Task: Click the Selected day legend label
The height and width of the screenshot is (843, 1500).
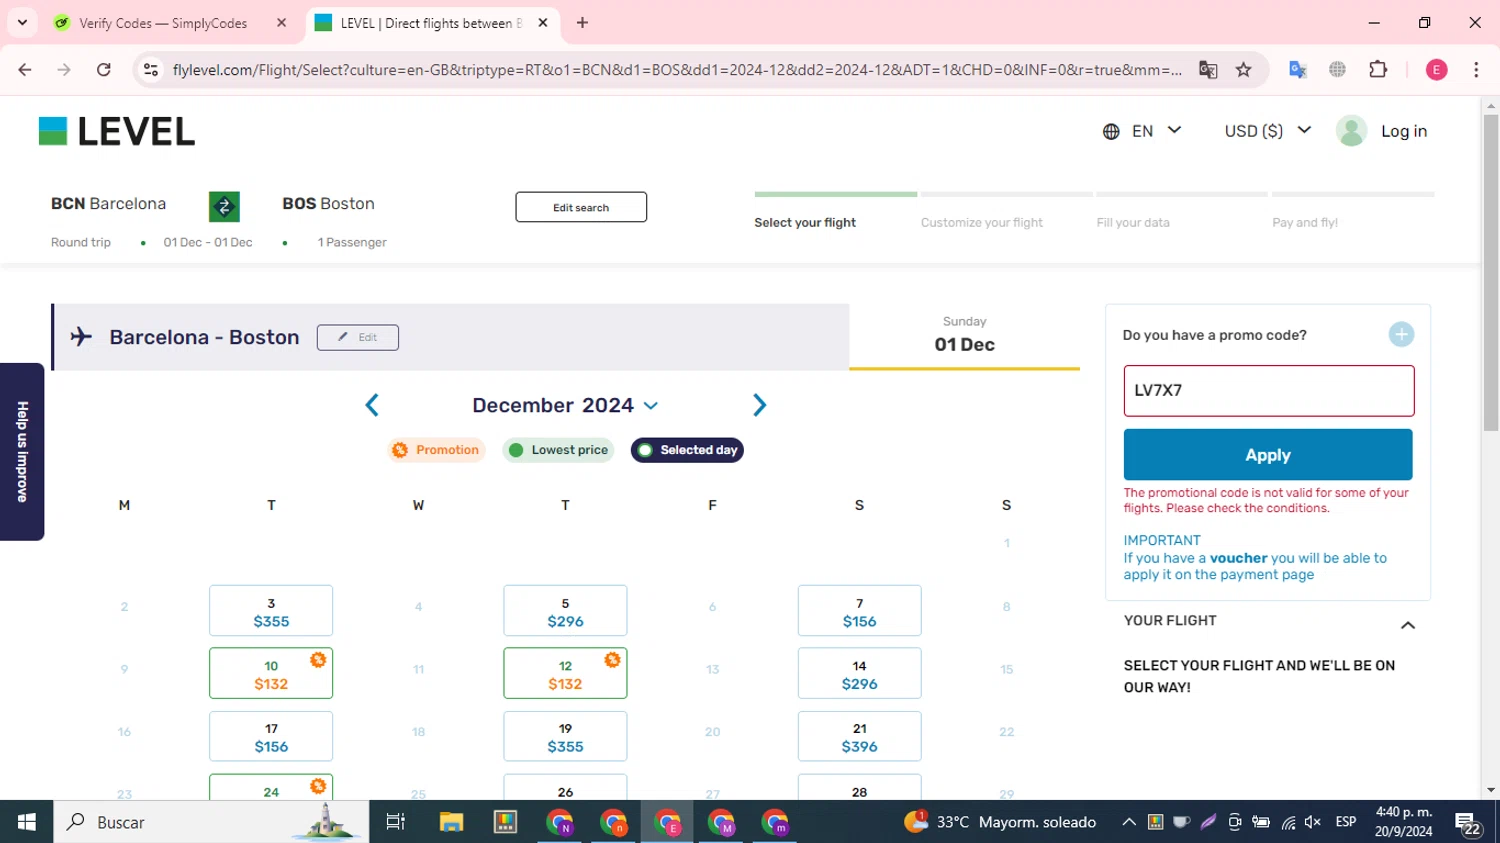Action: coord(688,450)
